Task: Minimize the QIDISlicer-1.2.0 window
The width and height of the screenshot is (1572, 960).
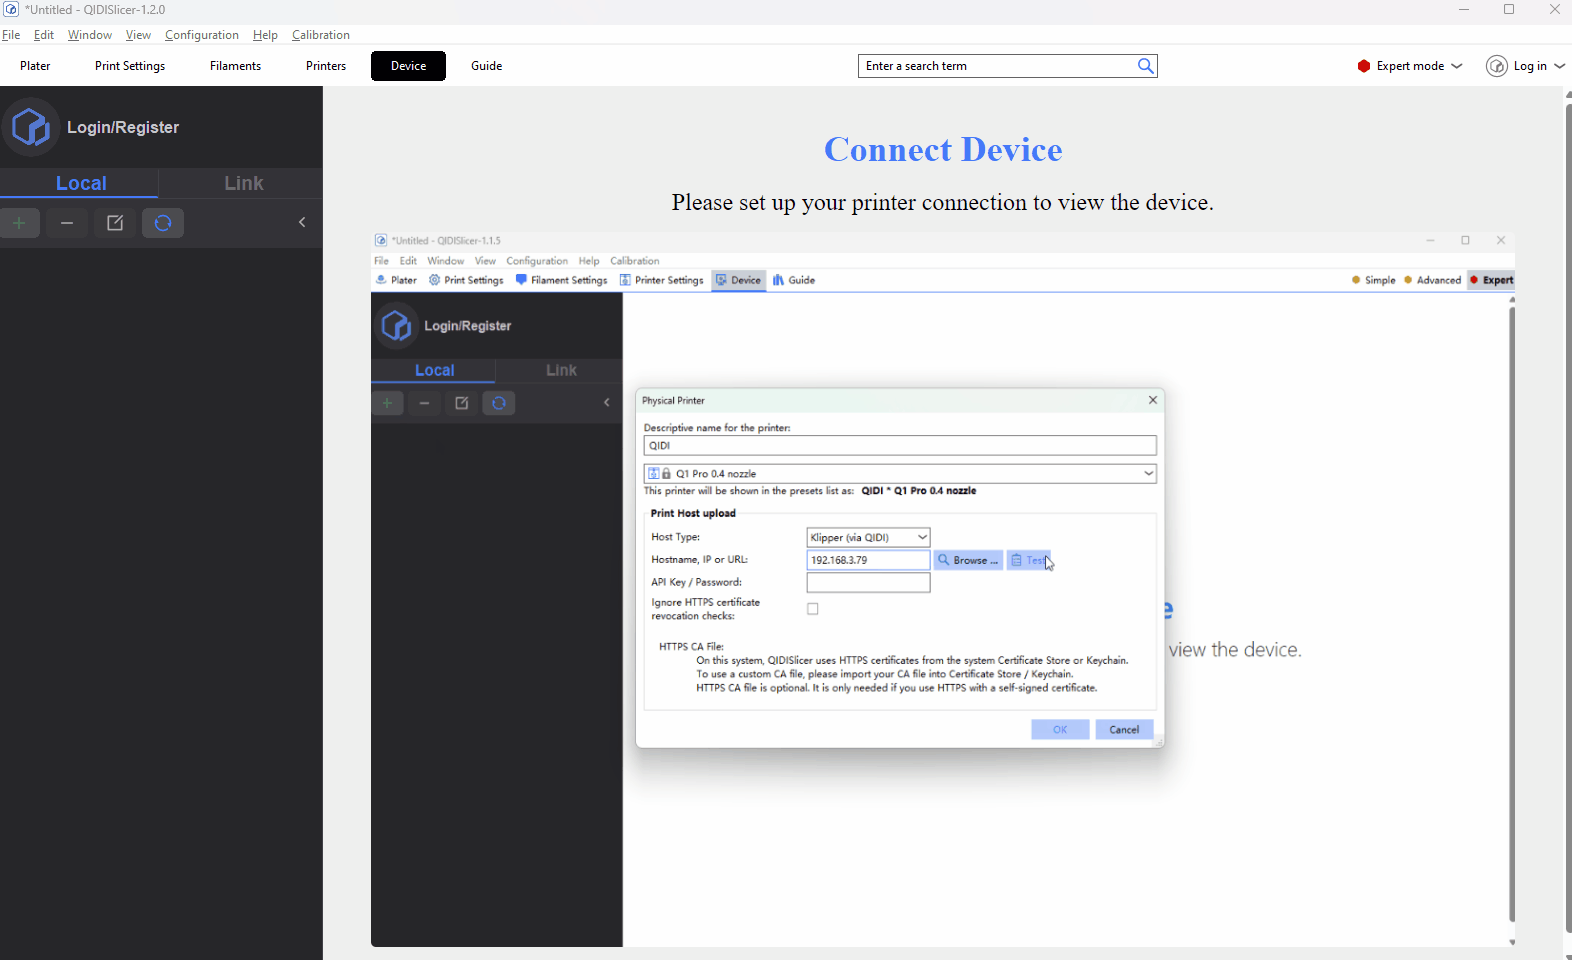Action: coord(1464,10)
